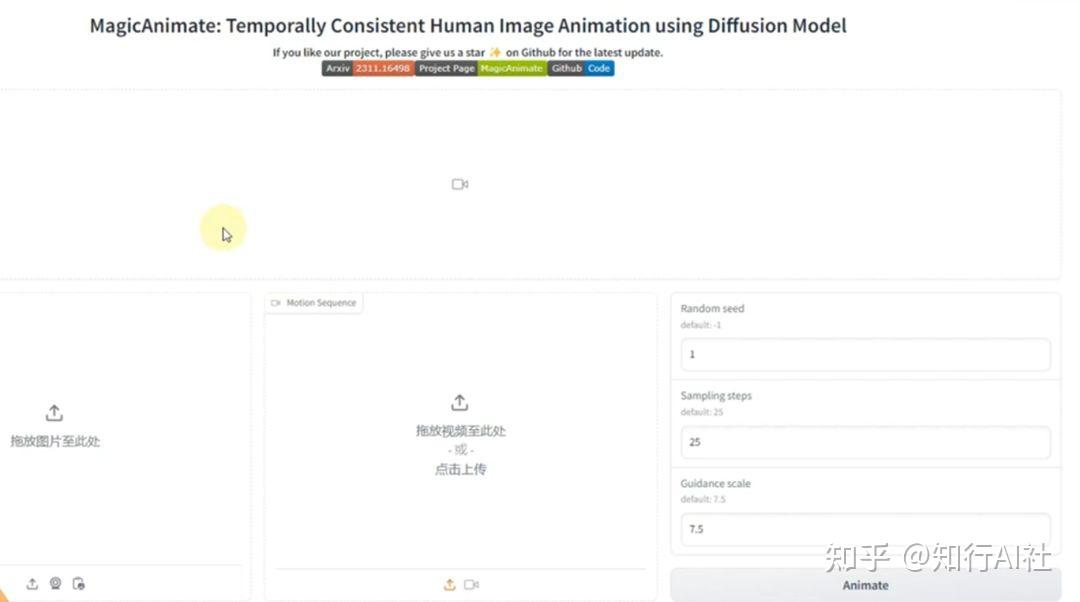Screen dimensions: 1080x602
Task: Click the 点击上传 upload text for video
Action: [460, 469]
